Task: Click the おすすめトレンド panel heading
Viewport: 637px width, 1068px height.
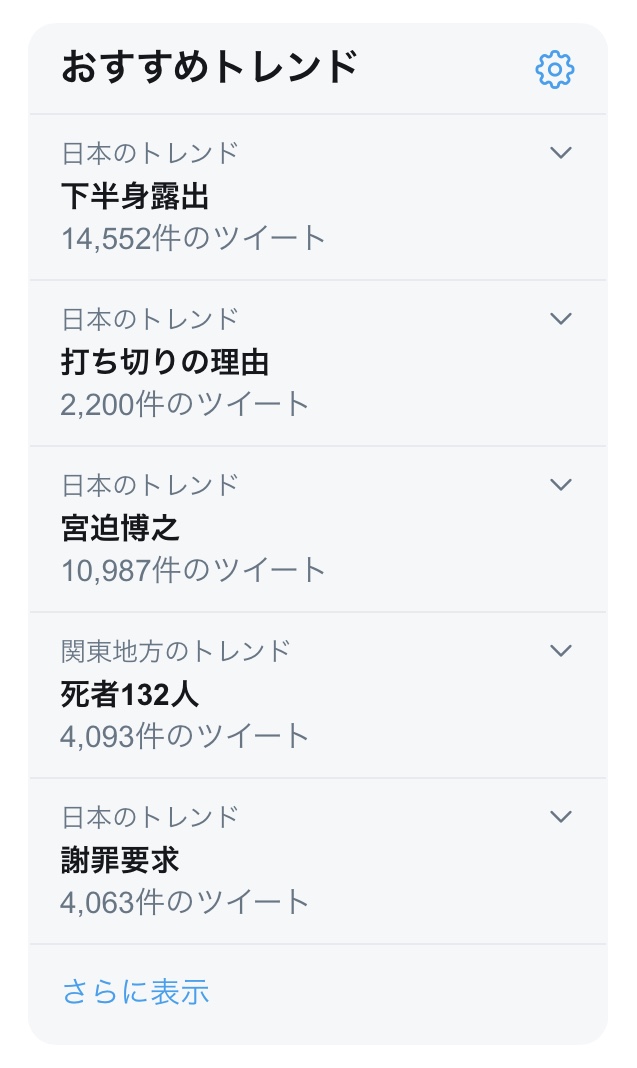Action: pyautogui.click(x=210, y=68)
